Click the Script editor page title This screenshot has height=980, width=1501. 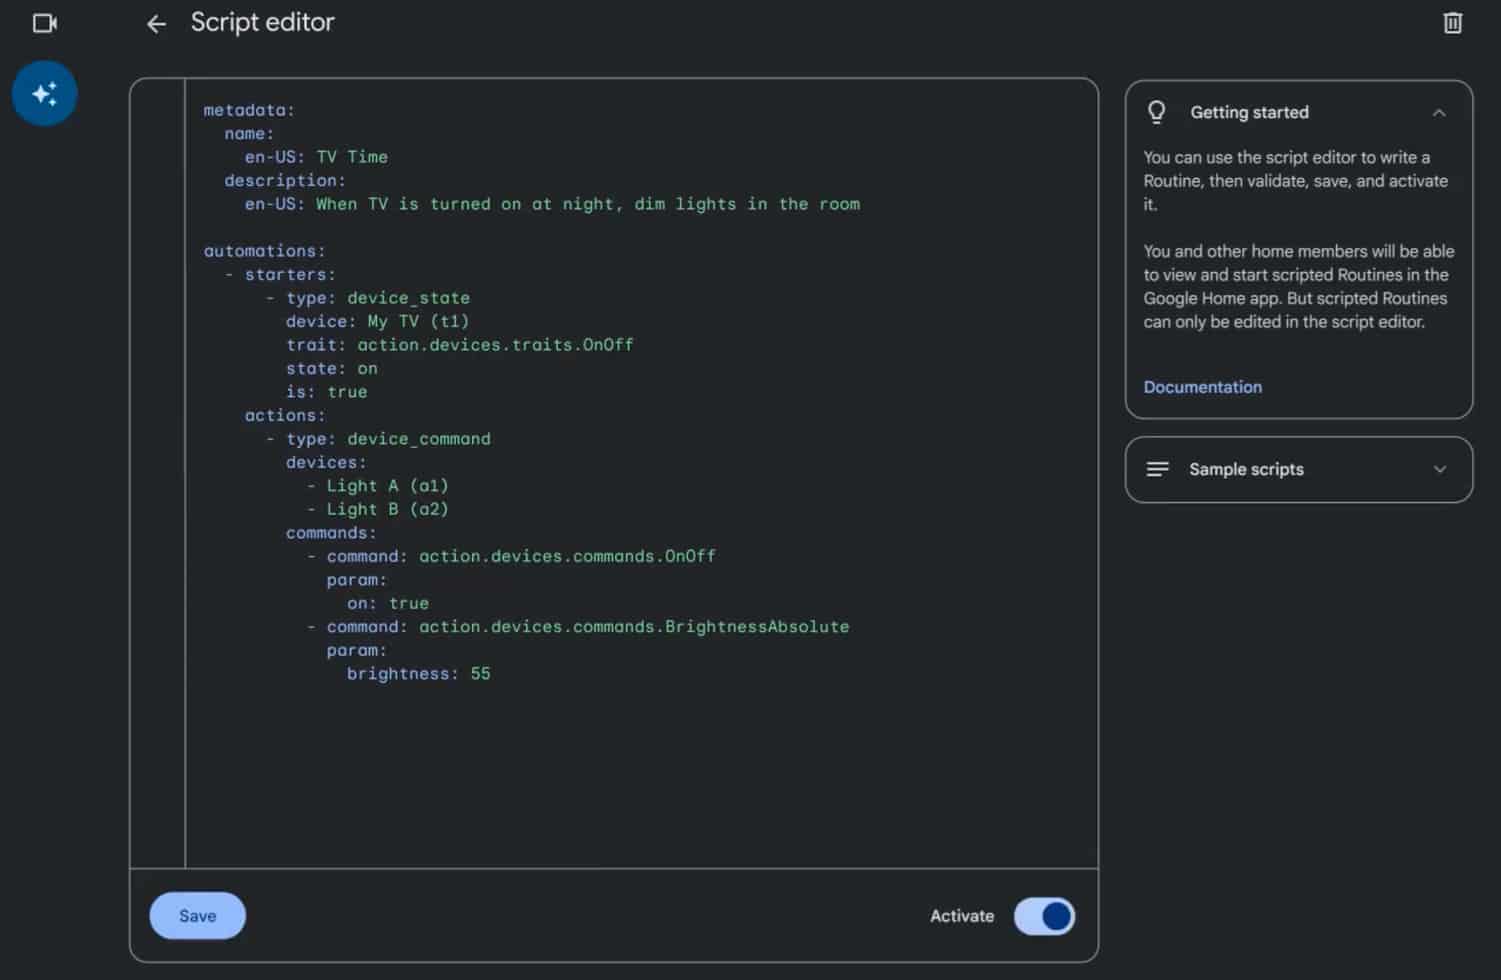pyautogui.click(x=262, y=23)
